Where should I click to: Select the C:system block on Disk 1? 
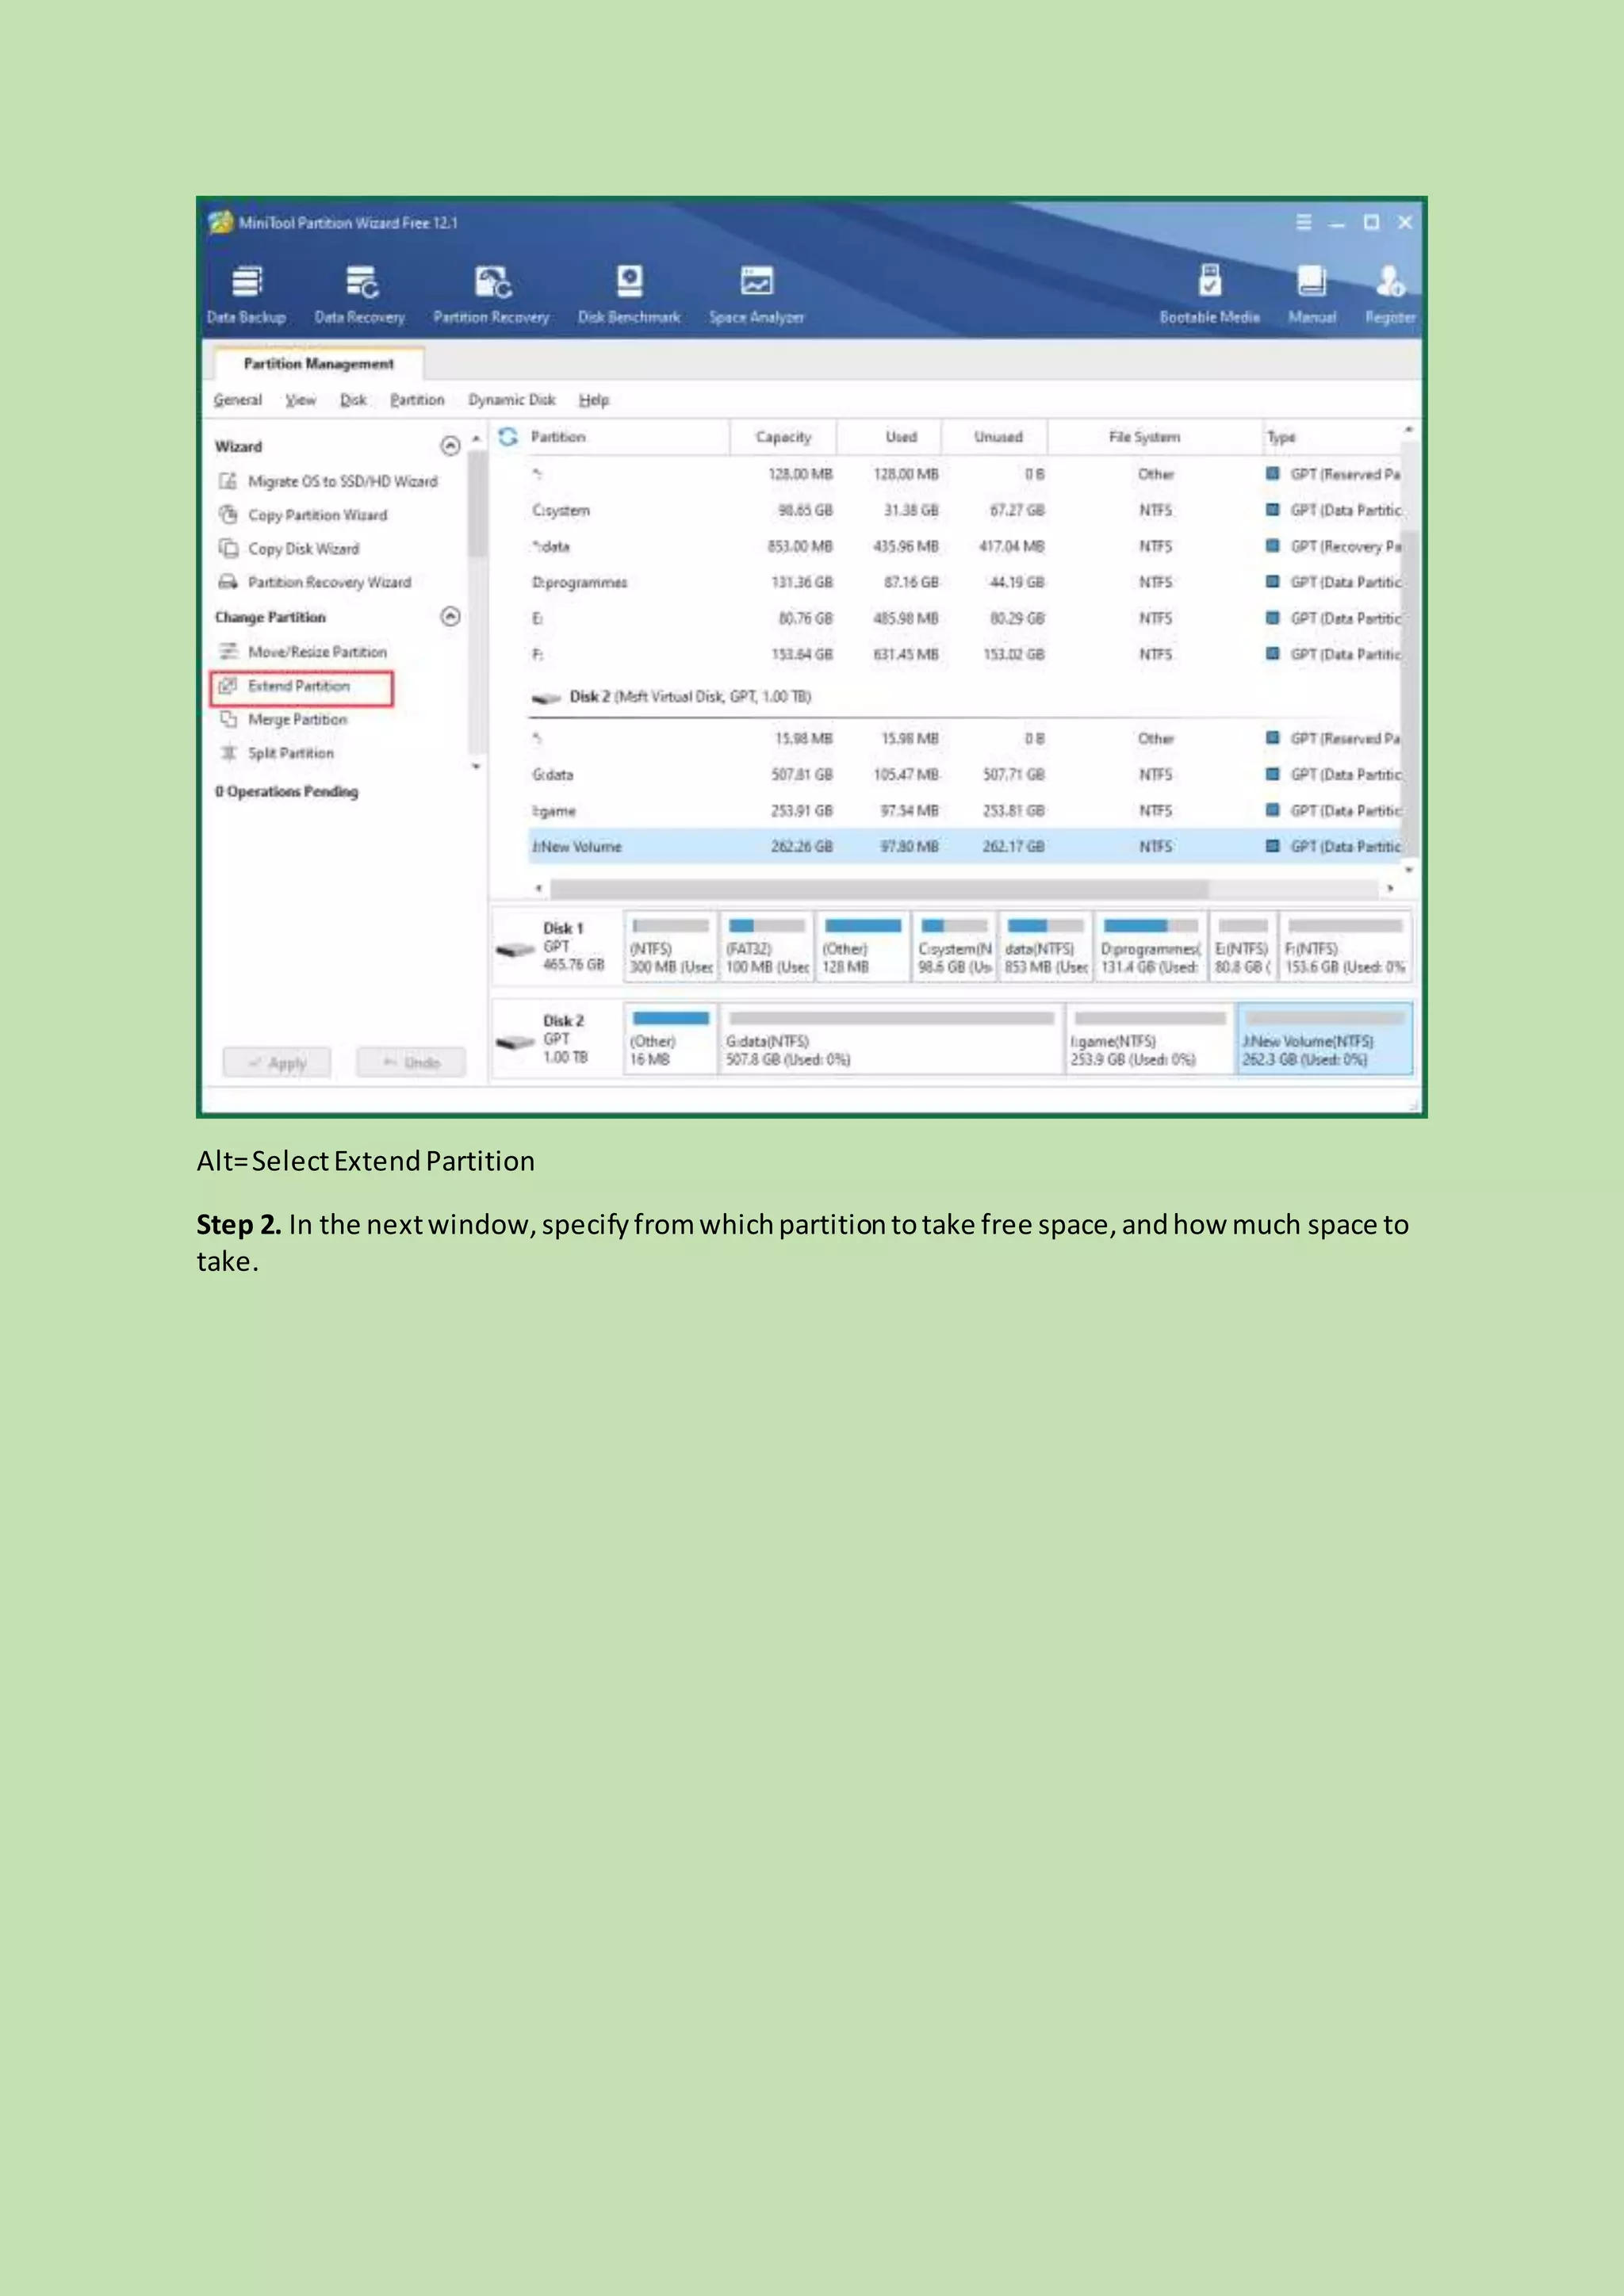point(955,947)
